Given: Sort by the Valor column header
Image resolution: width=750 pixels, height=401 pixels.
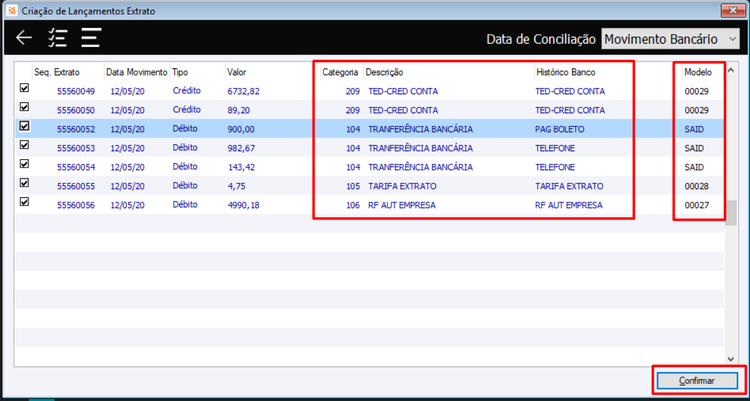Looking at the screenshot, I should 236,72.
